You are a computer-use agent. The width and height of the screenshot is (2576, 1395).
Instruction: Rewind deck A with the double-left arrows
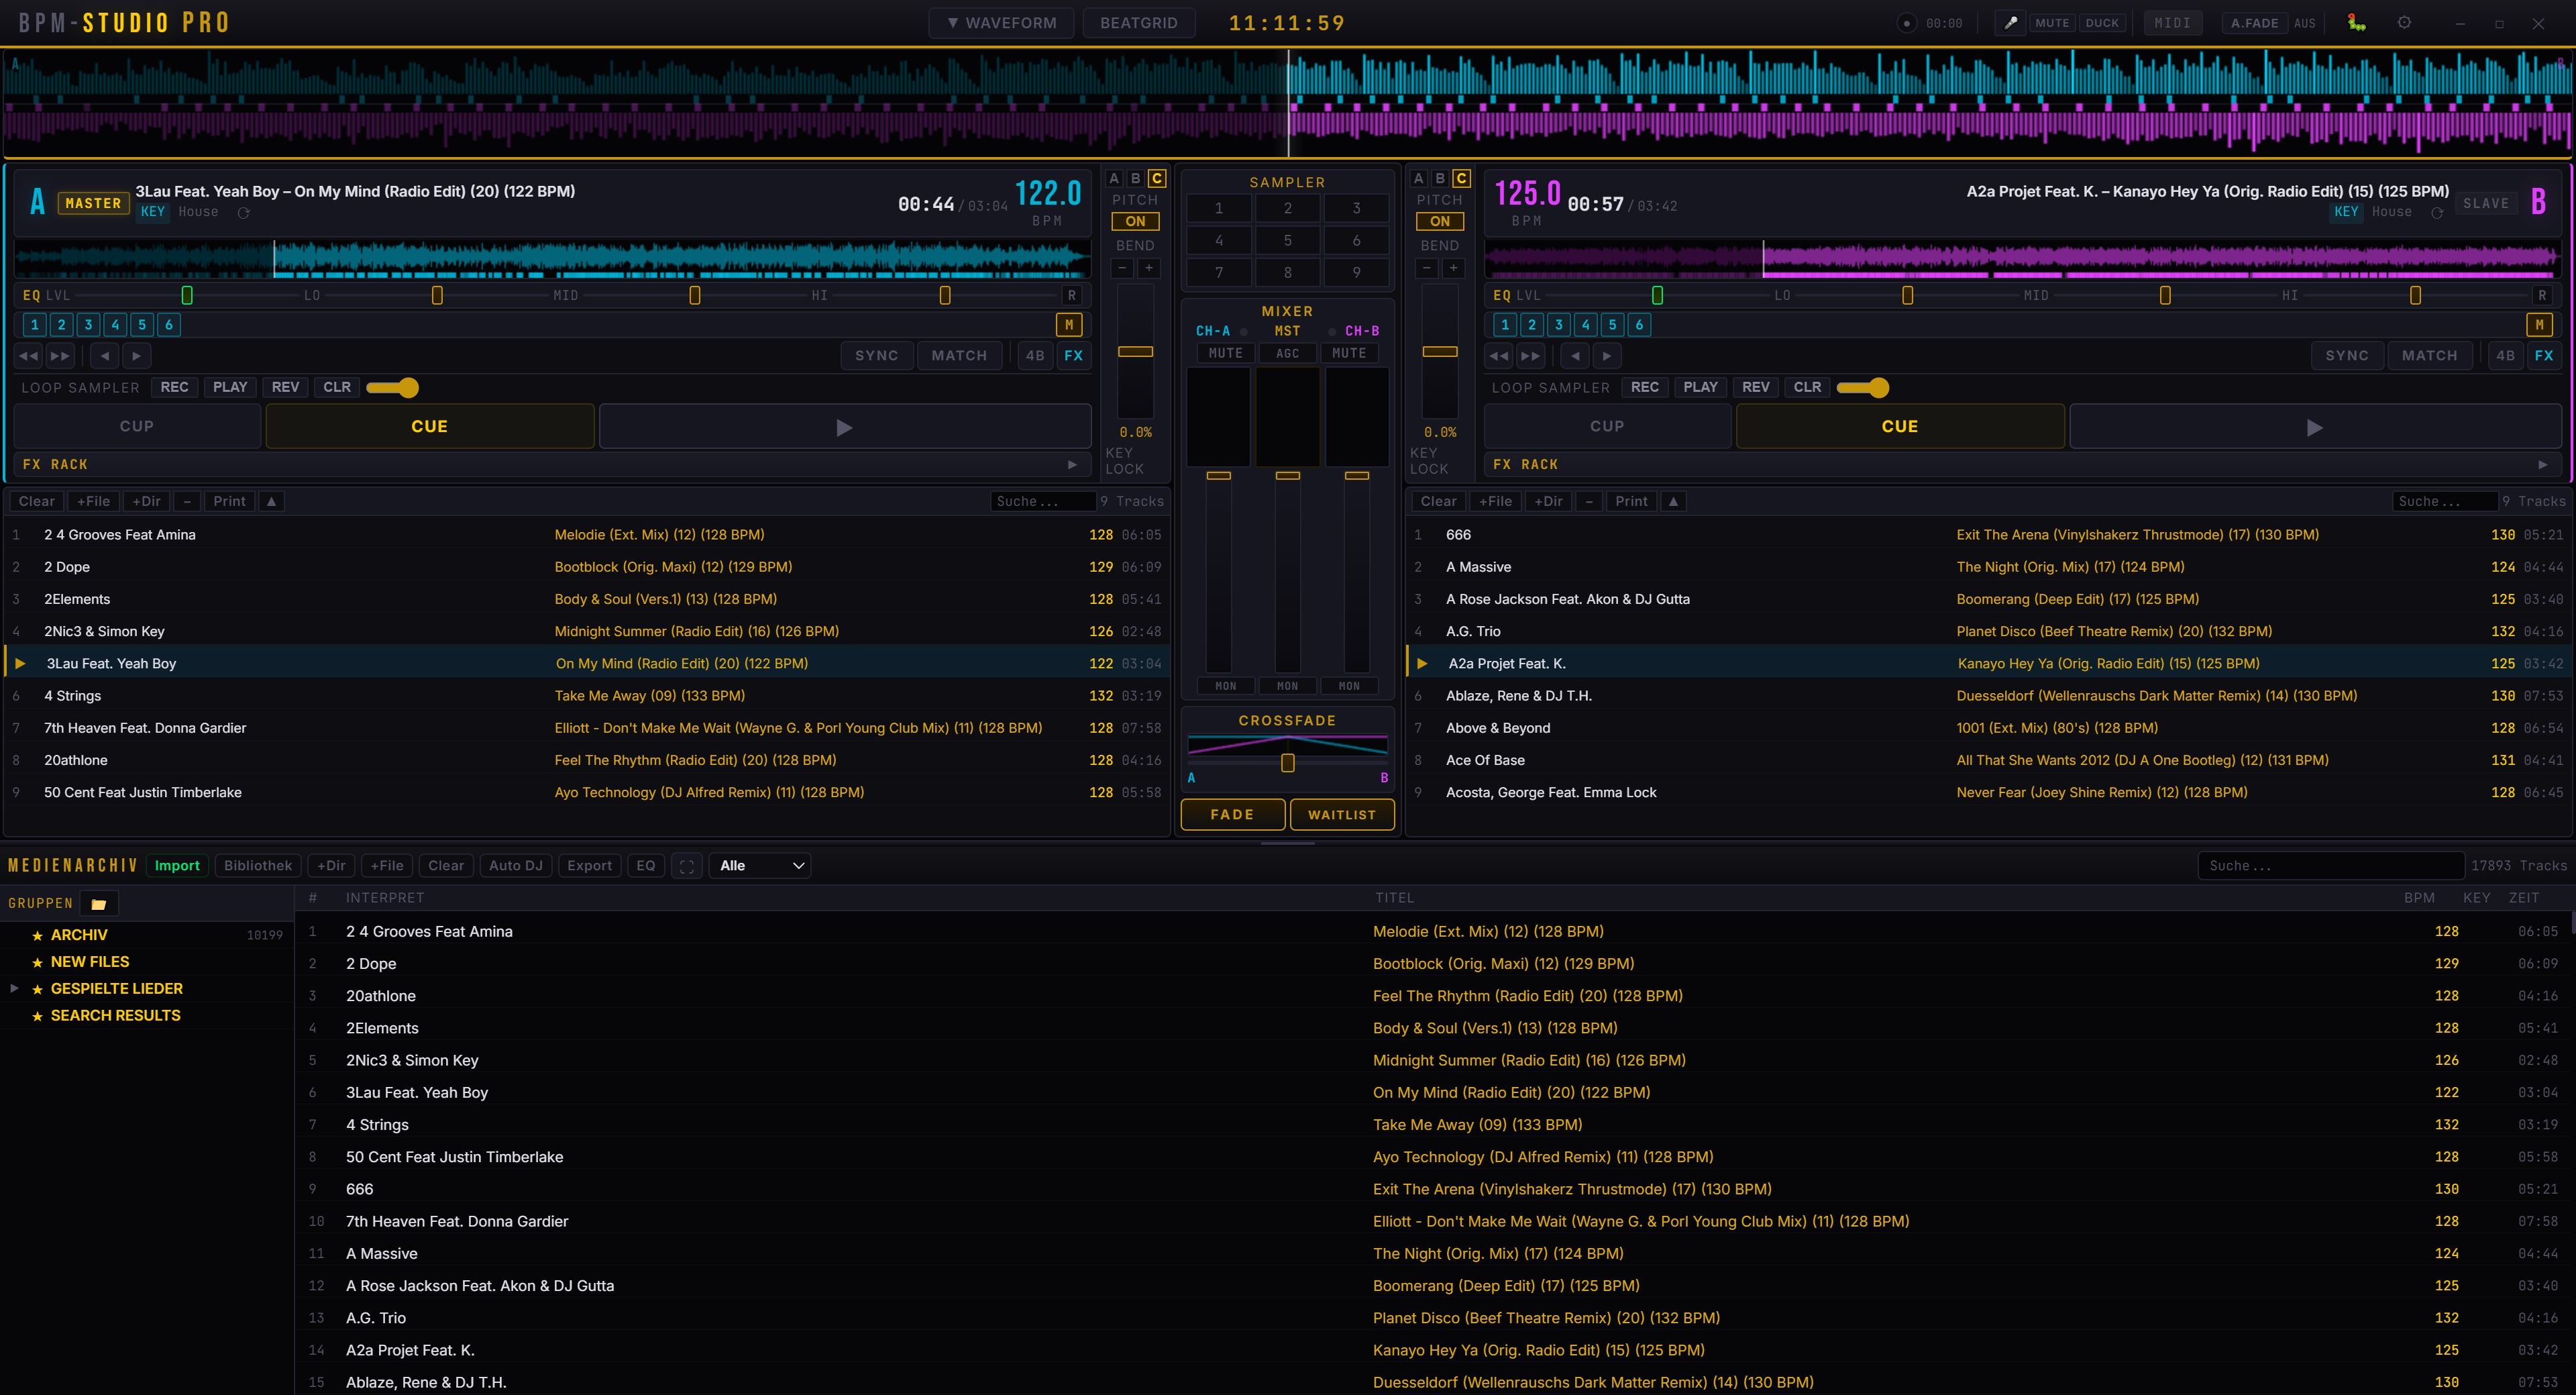pos(29,355)
